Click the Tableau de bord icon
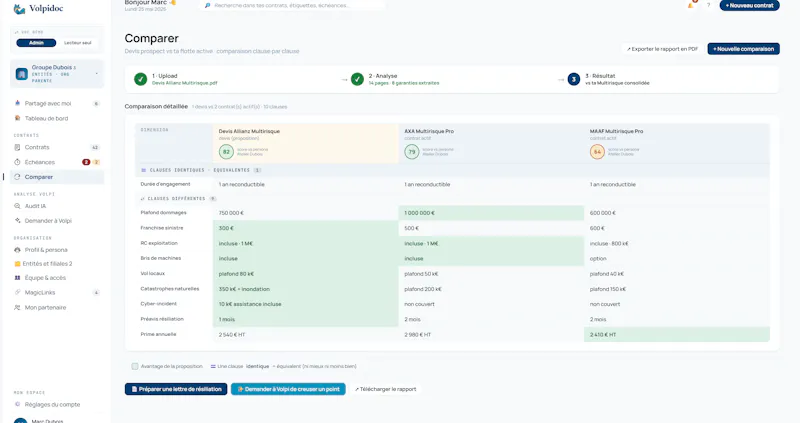The height and width of the screenshot is (423, 800). point(17,118)
